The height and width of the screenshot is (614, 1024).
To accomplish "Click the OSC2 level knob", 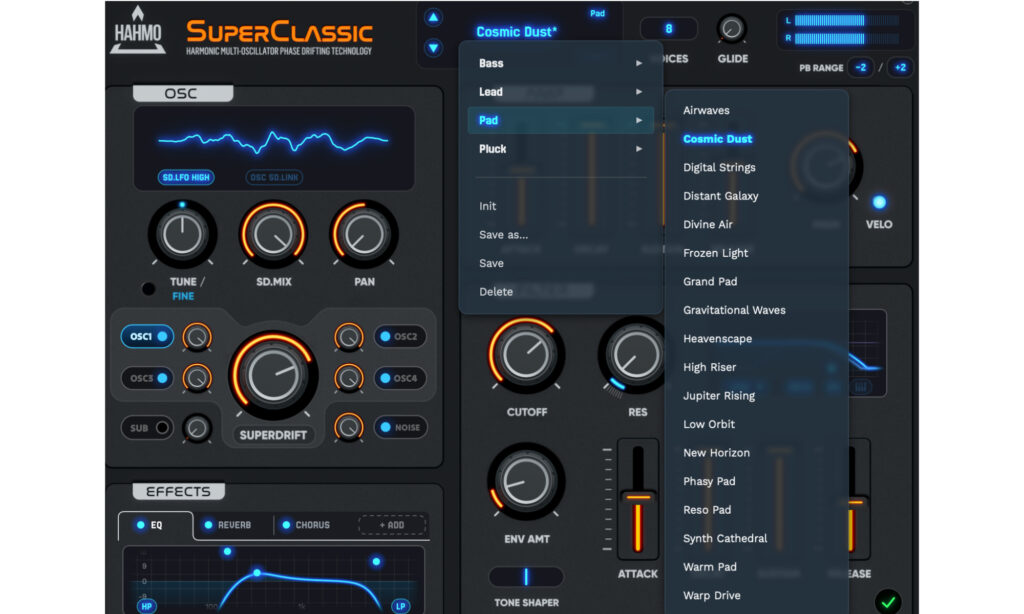I will click(x=349, y=337).
